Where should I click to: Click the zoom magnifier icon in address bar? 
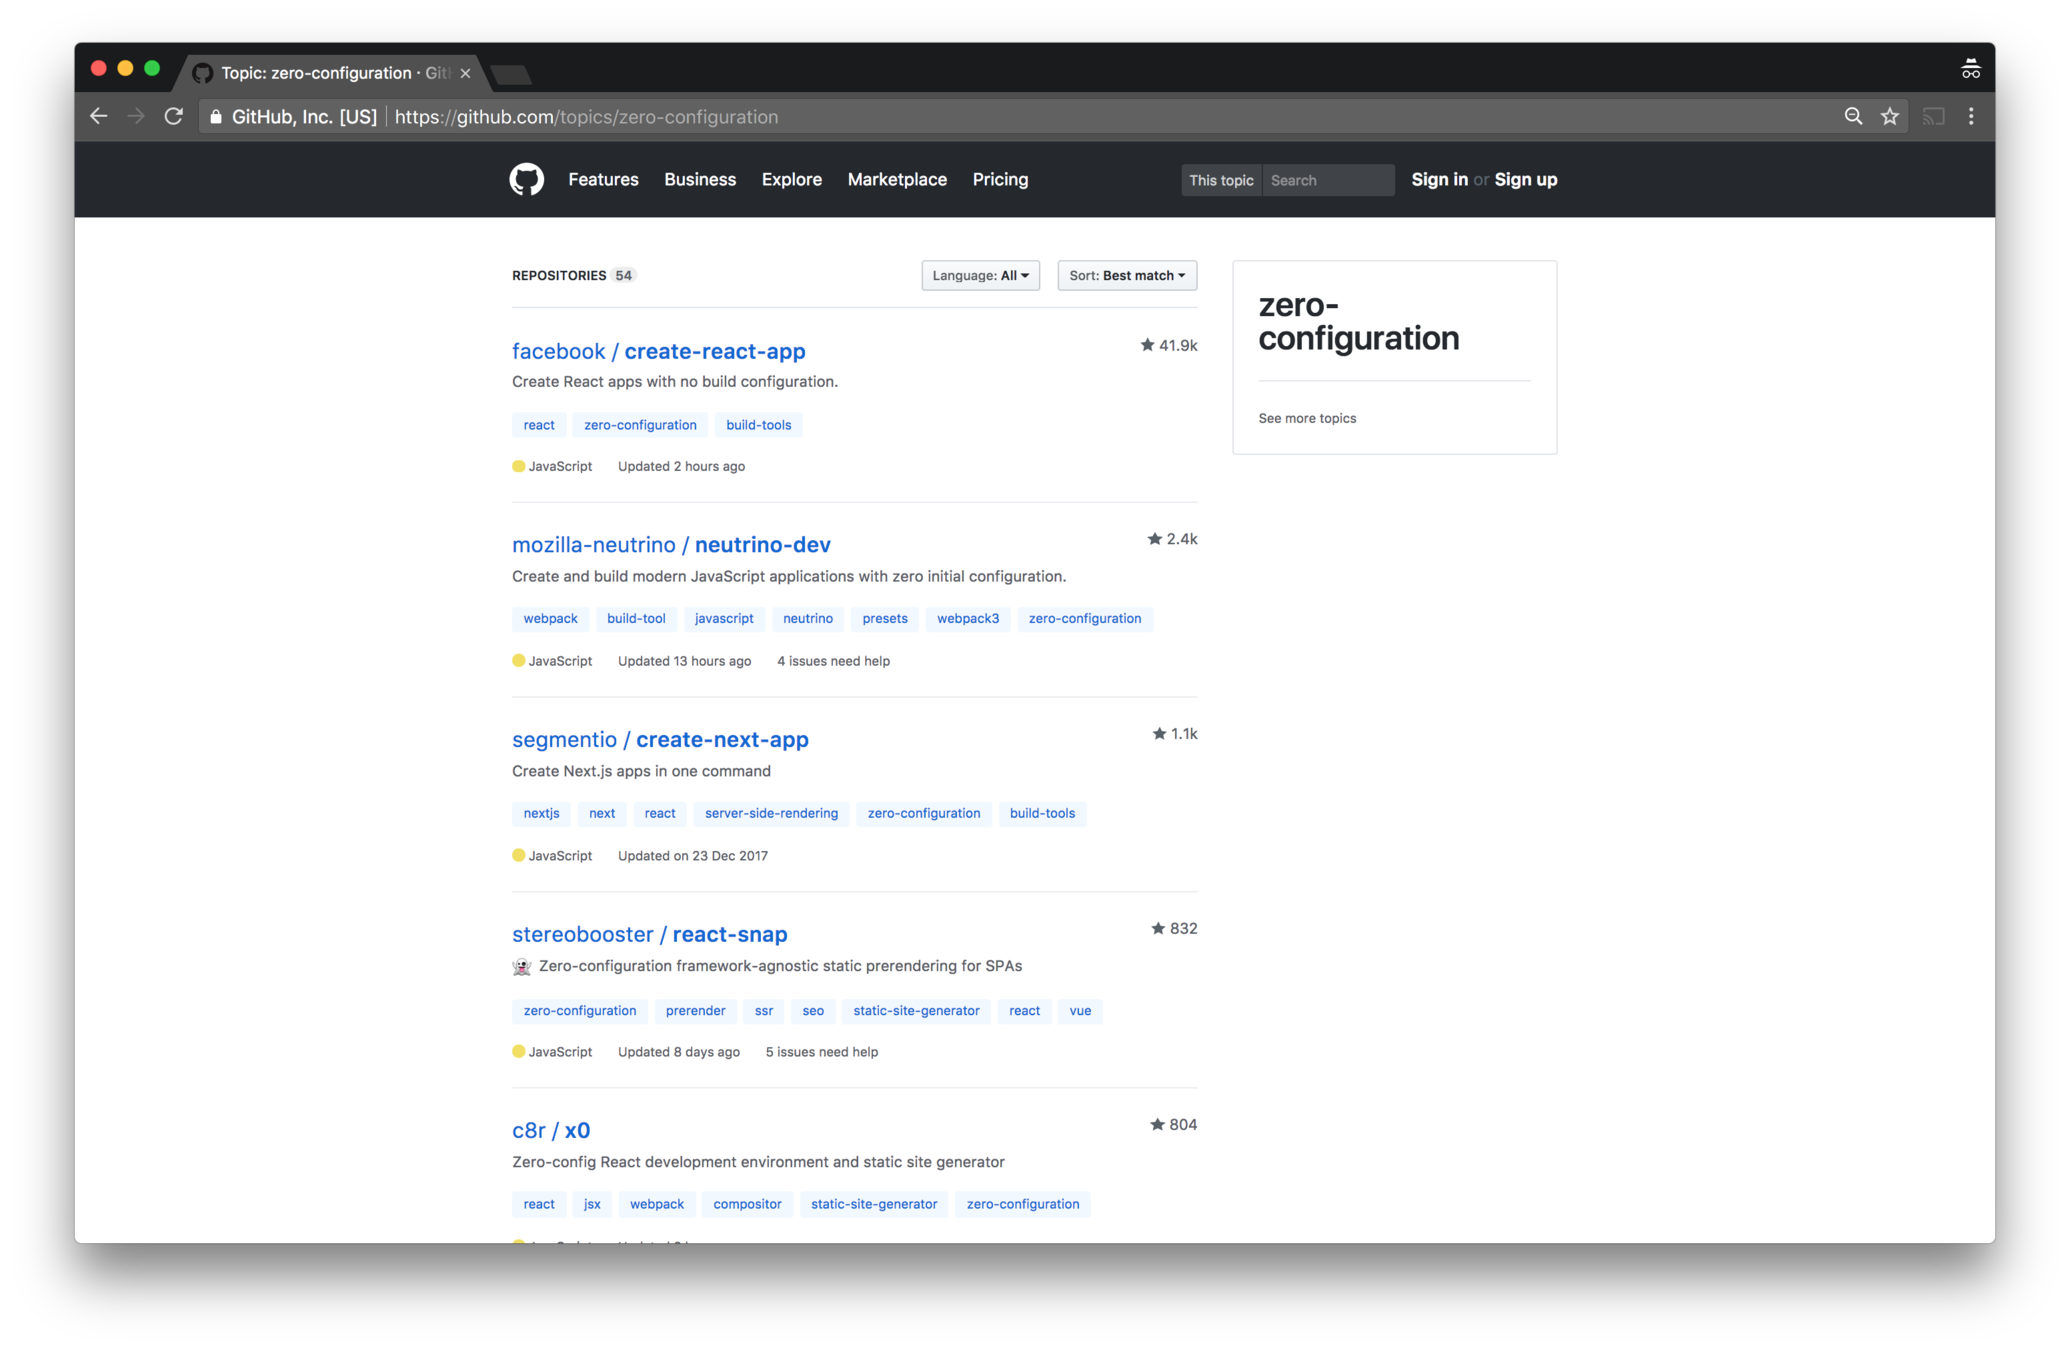1853,116
